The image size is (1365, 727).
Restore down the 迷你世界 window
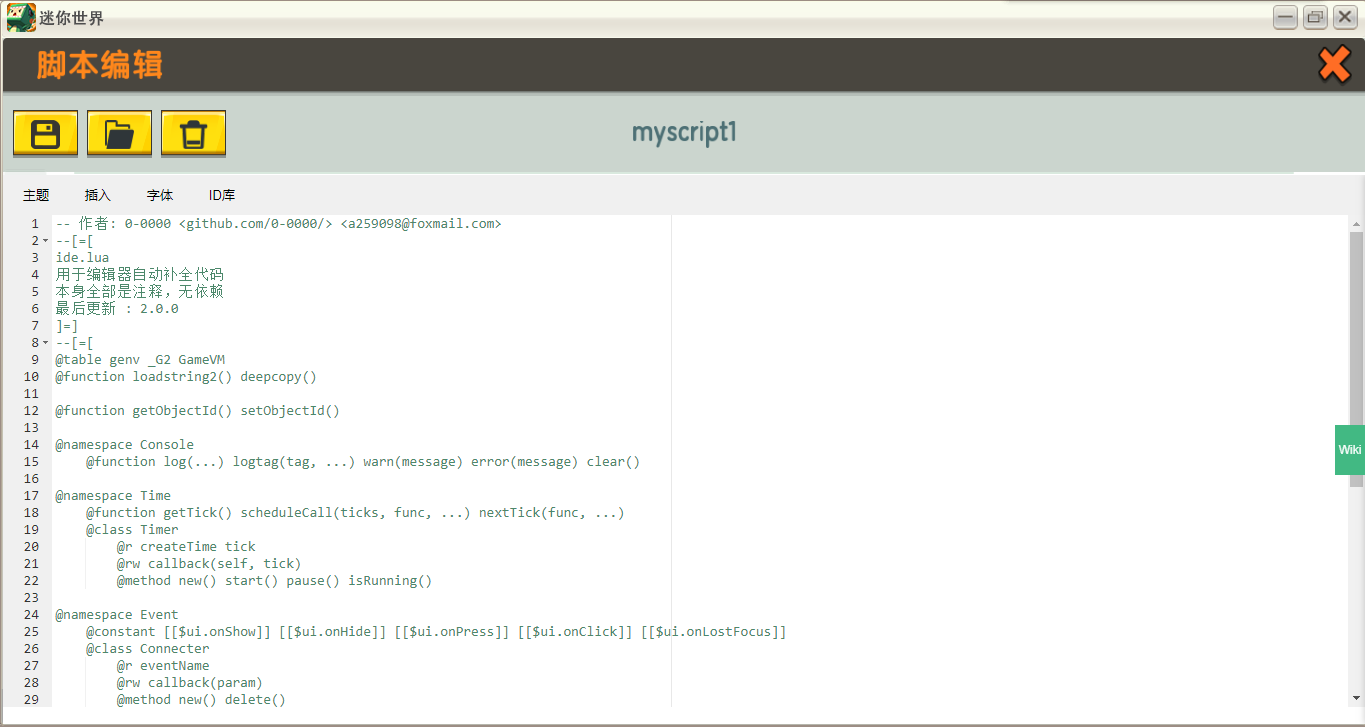(1315, 17)
